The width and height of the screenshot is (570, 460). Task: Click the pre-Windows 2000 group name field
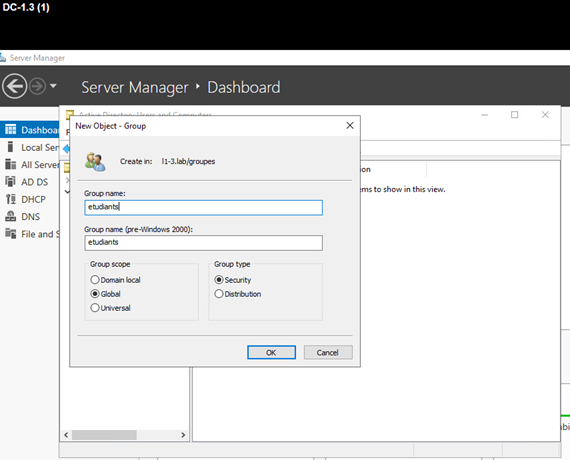(203, 243)
